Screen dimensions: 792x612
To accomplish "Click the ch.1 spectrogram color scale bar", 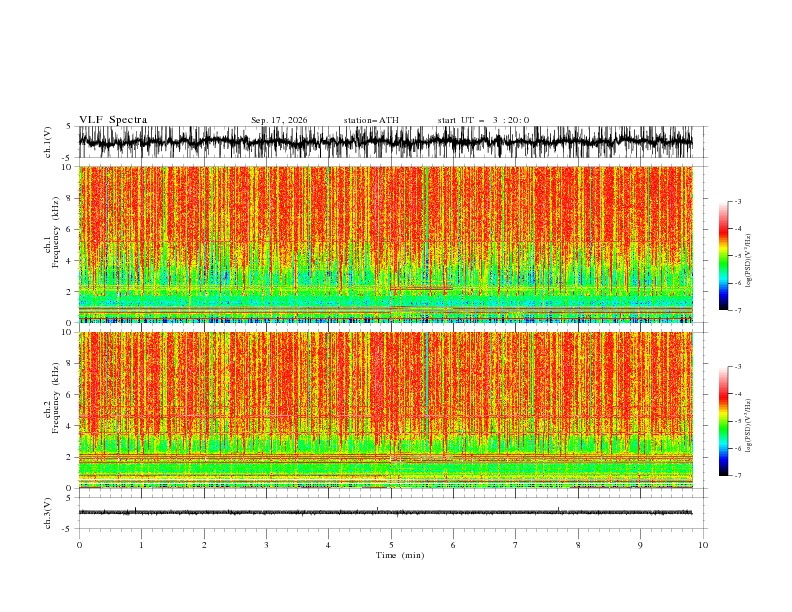I will click(723, 256).
